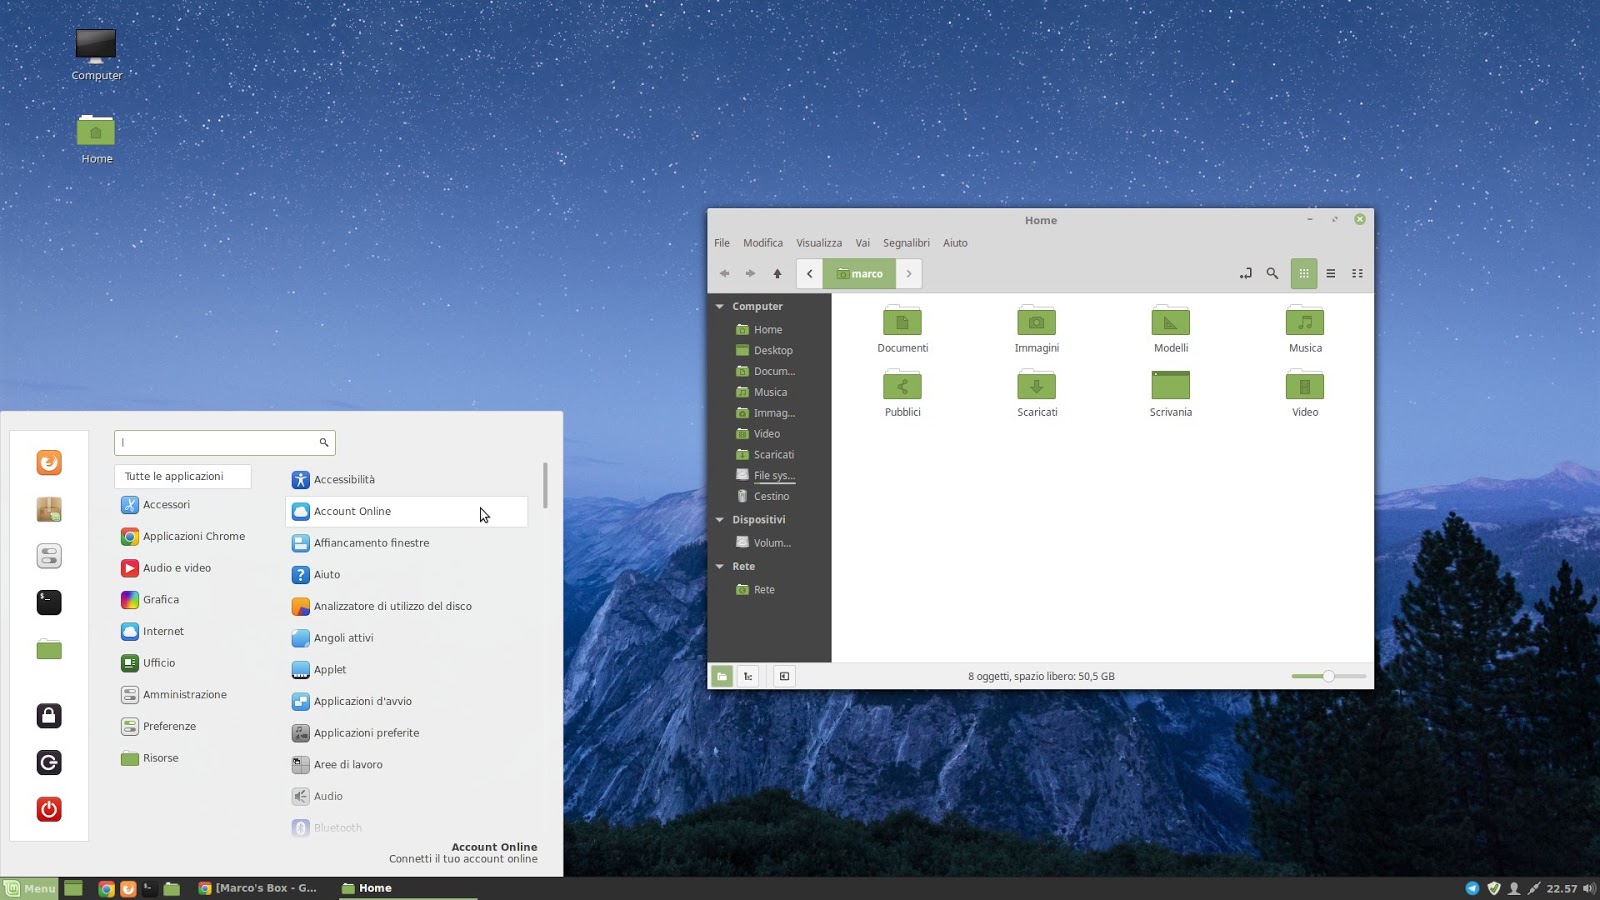Open the green Files folder in menu favorites
Viewport: 1600px width, 900px height.
[49, 649]
